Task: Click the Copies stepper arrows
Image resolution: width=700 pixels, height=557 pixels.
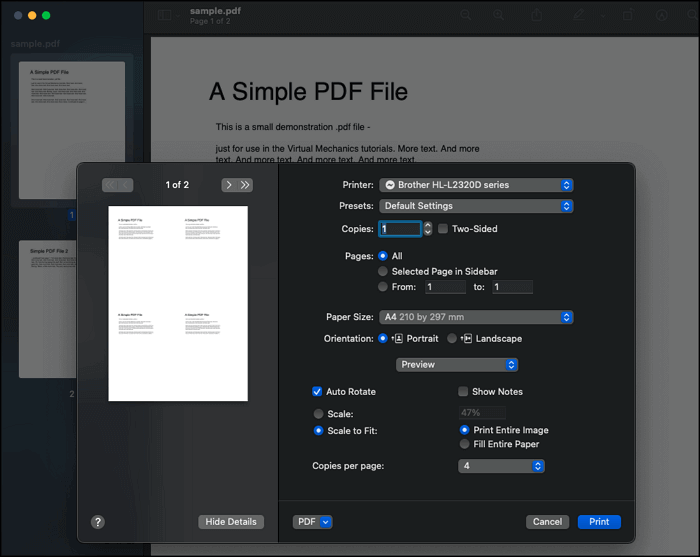Action: pyautogui.click(x=428, y=229)
